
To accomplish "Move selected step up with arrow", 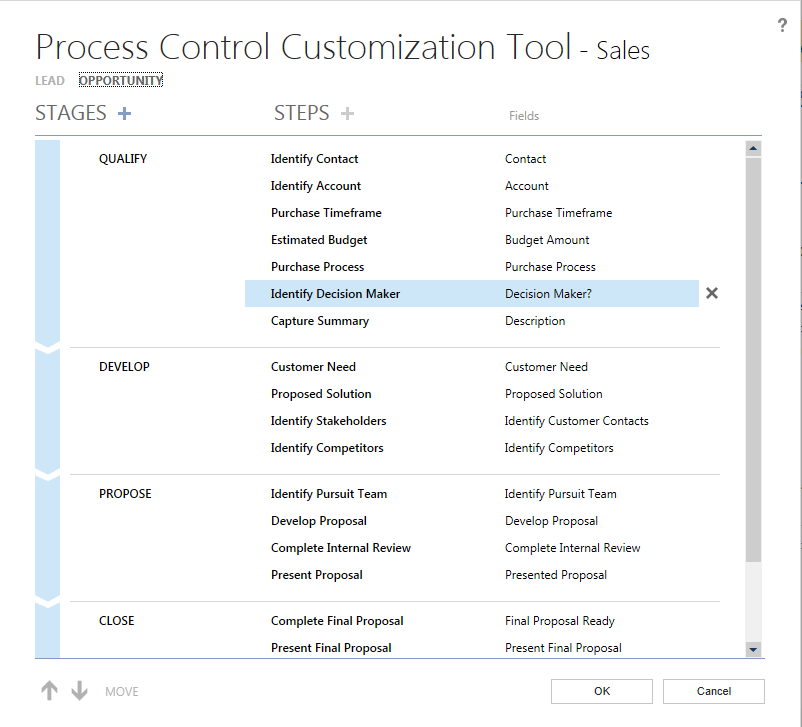I will pos(49,691).
